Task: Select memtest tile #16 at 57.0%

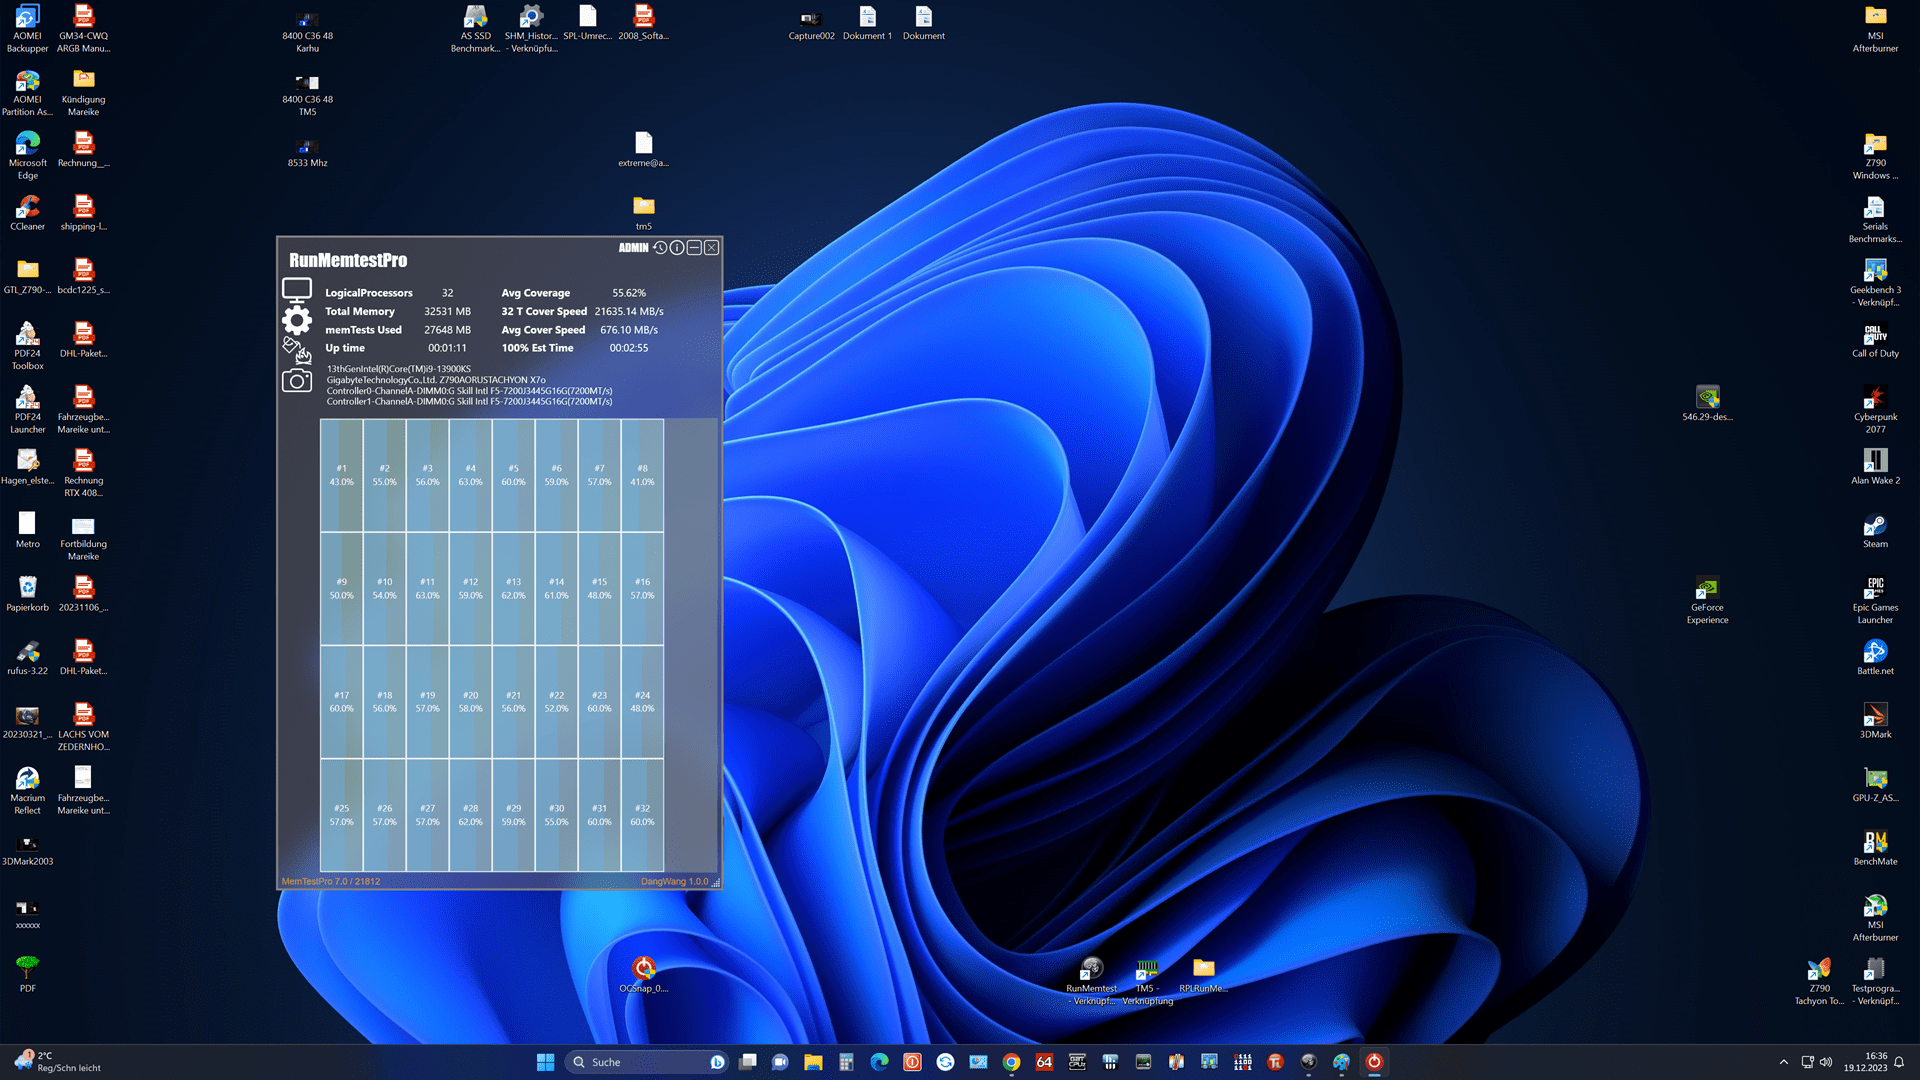Action: pos(642,588)
